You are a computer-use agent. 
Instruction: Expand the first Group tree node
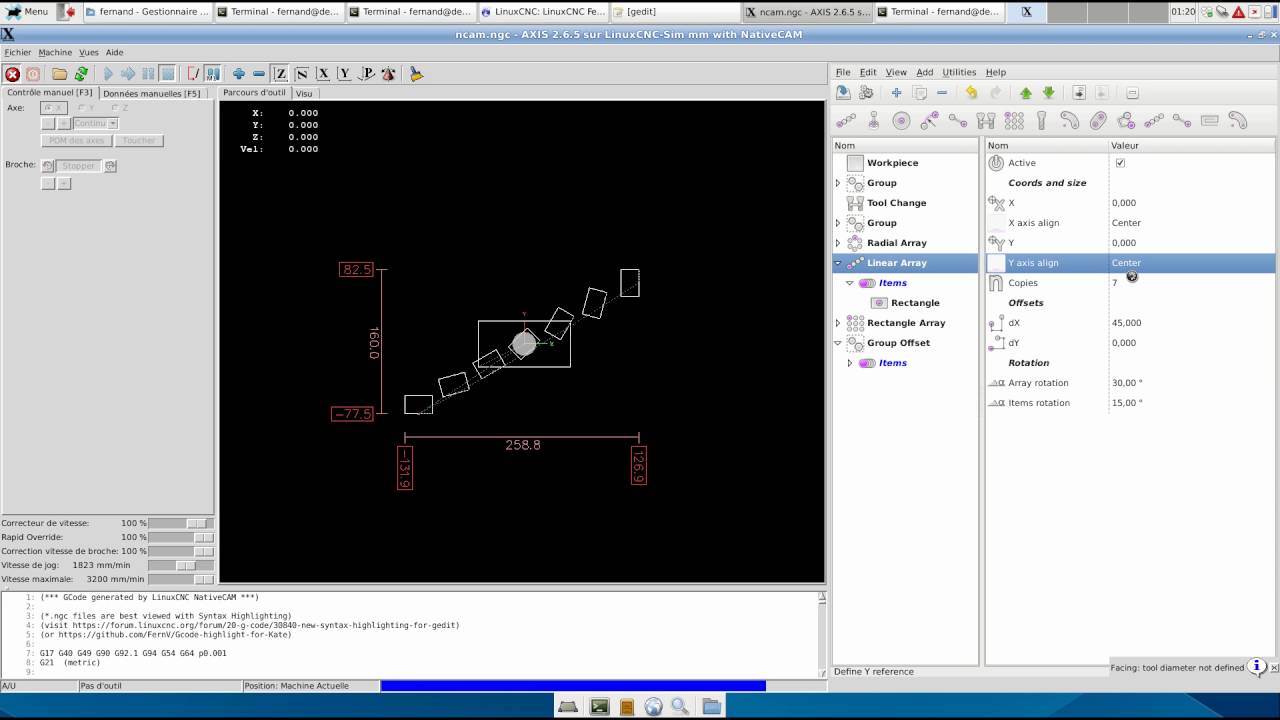(838, 183)
